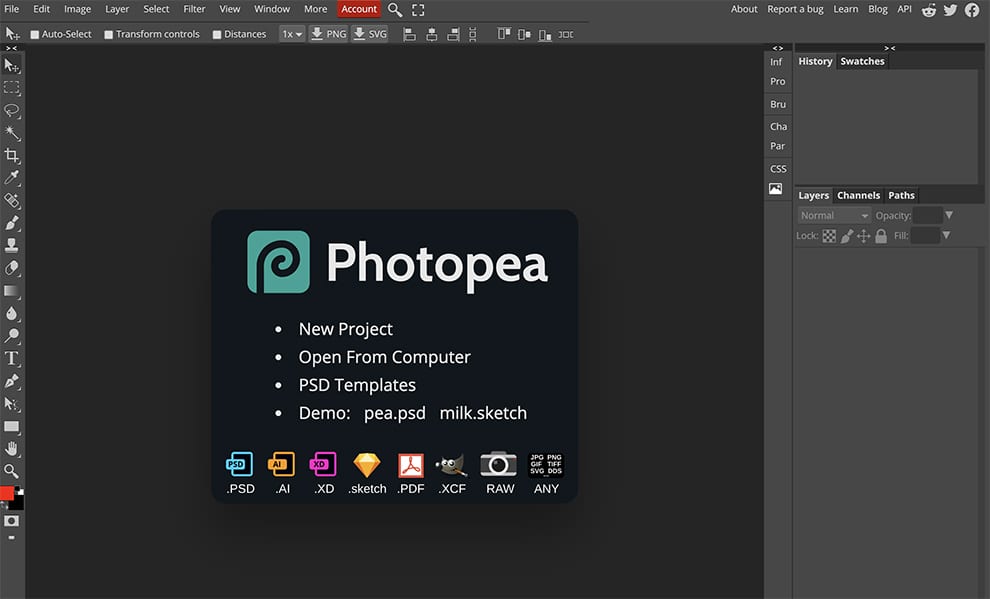Toggle Quick Mask mode icon

point(11,521)
